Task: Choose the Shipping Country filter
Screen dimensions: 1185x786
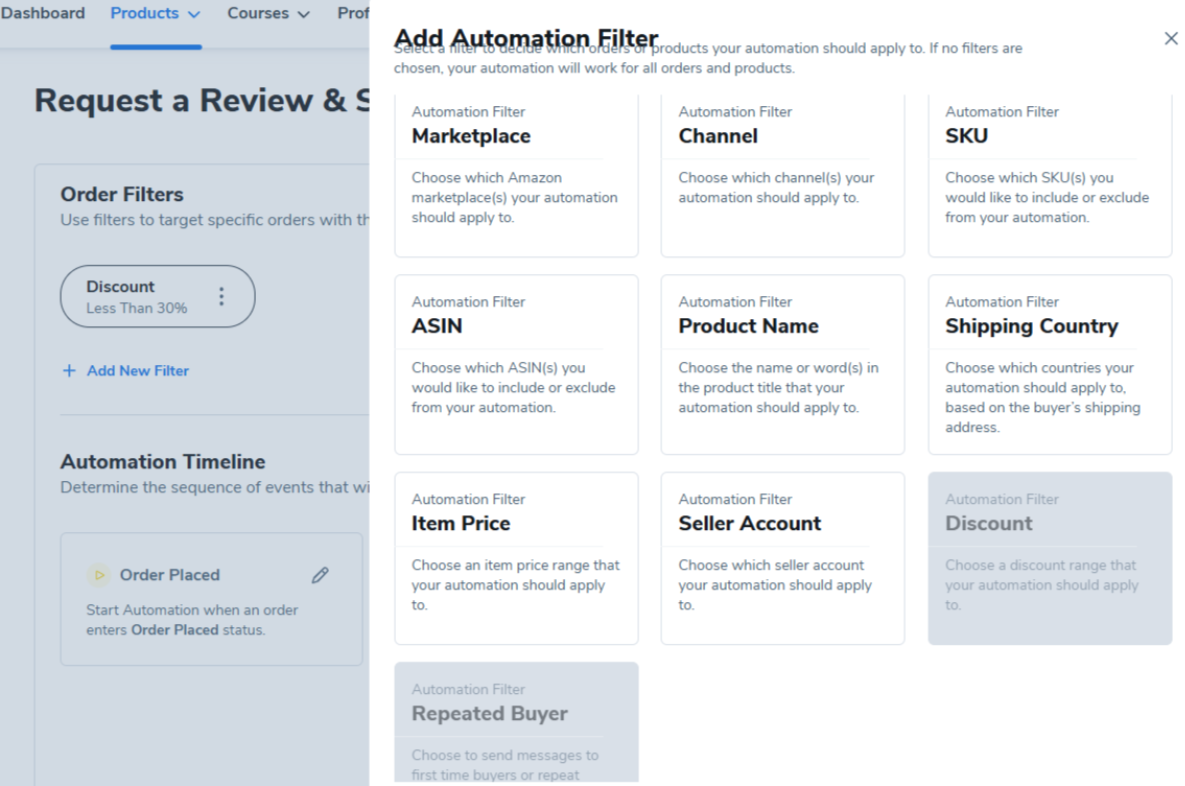Action: coord(1049,365)
